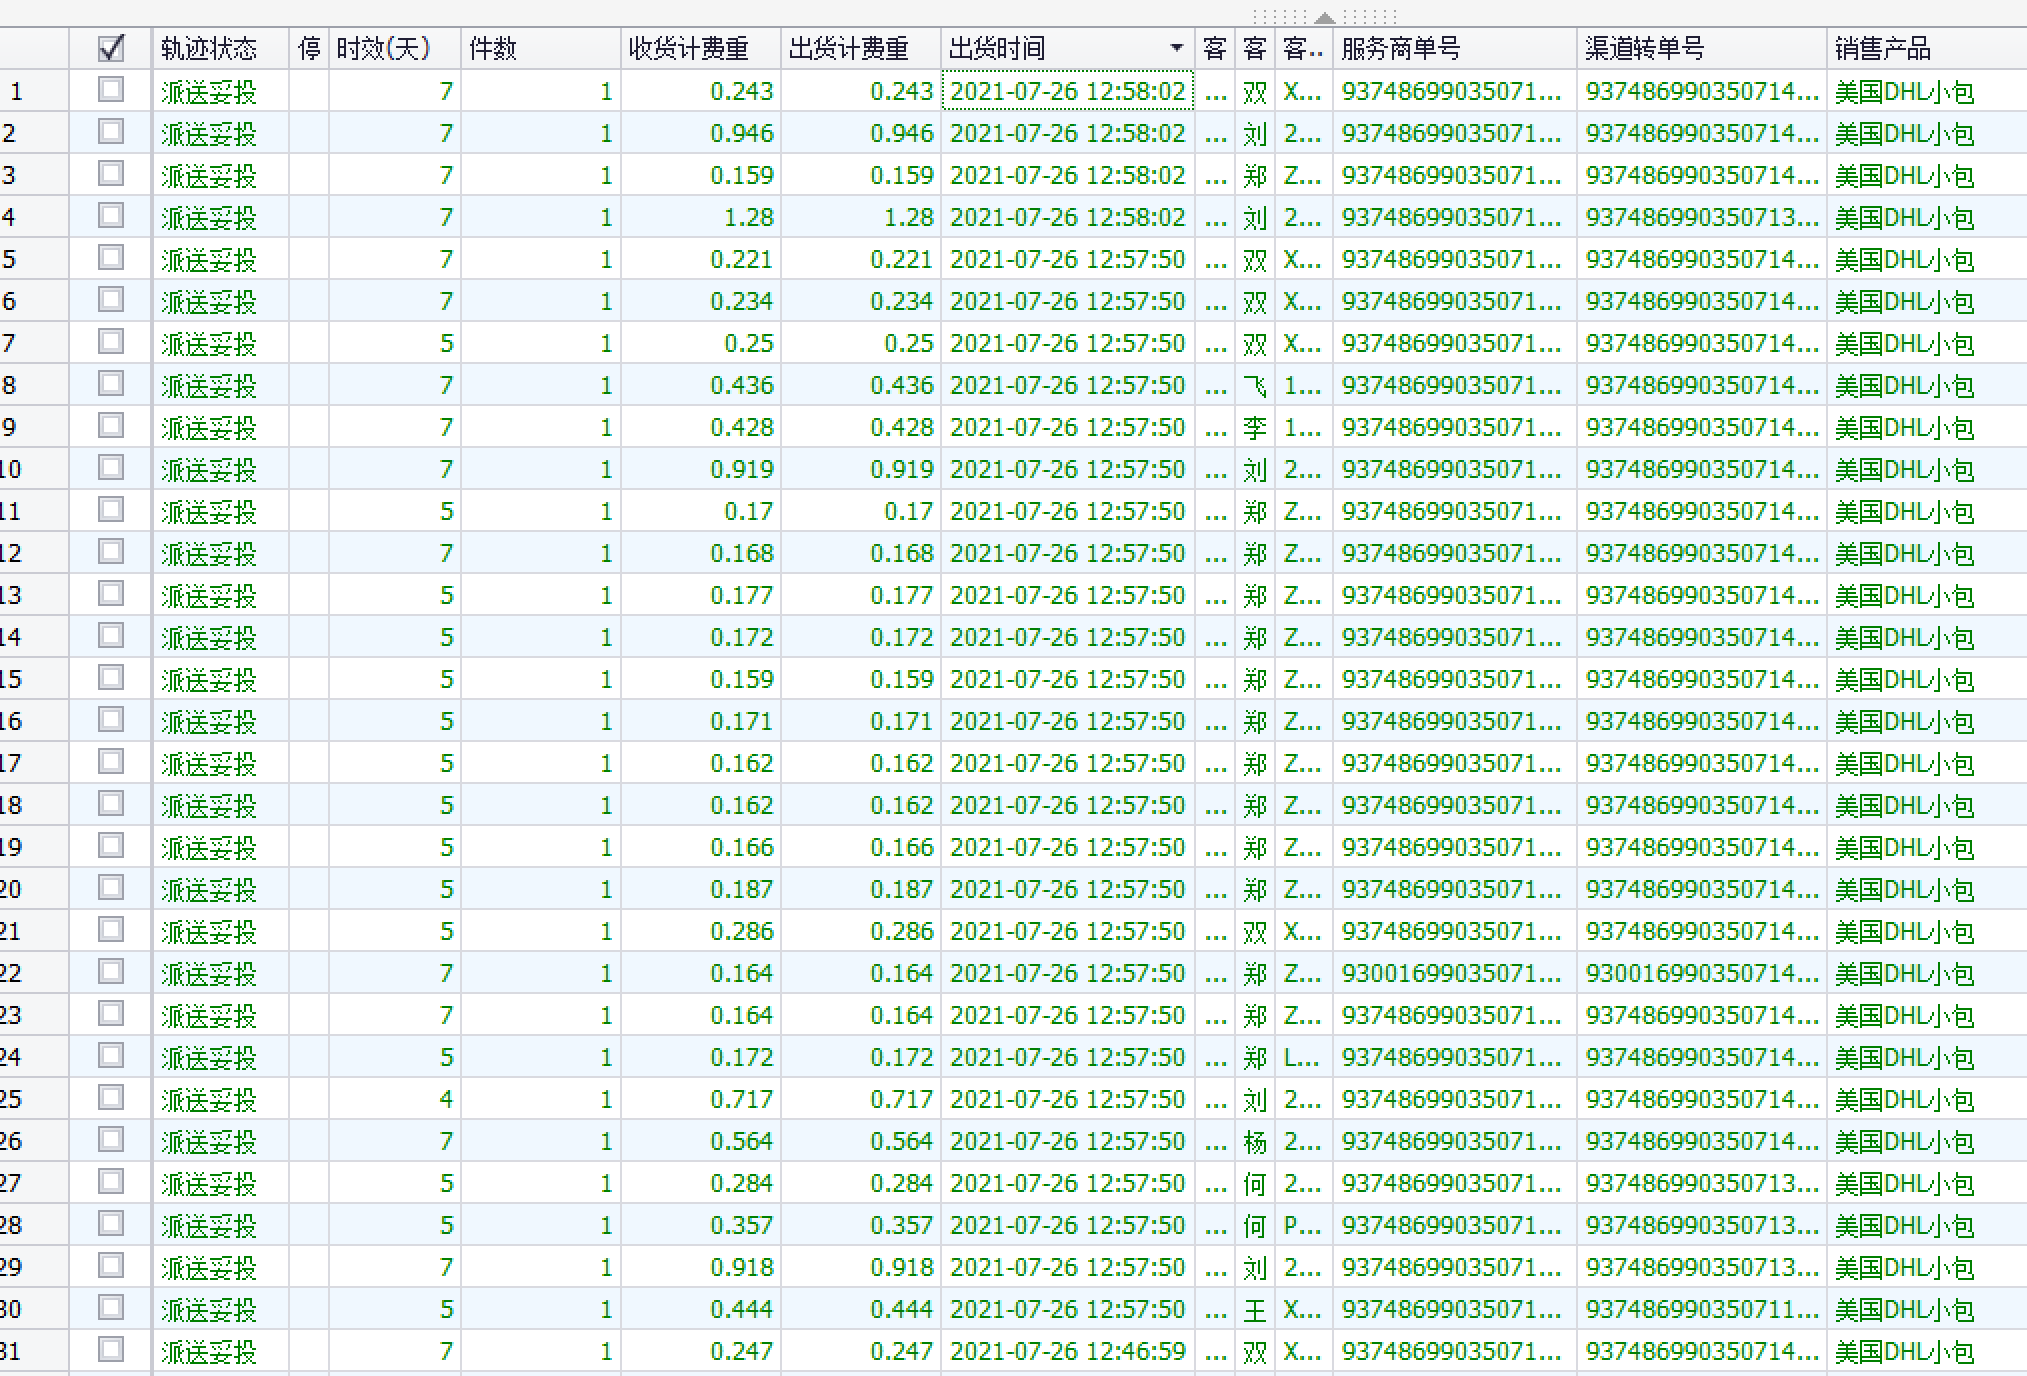Toggle the select-all checkbox in the header
2027x1376 pixels.
coord(111,47)
